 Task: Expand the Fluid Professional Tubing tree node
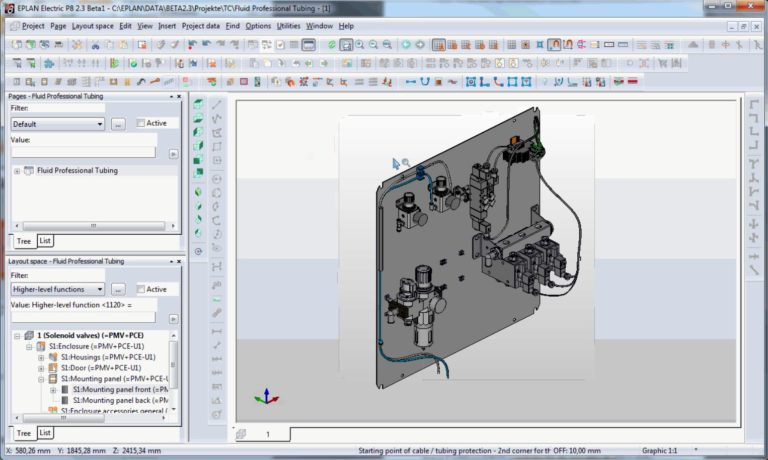point(17,171)
